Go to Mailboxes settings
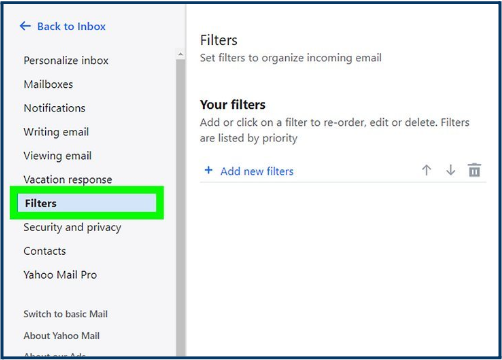Viewport: 502px width, 360px height. (48, 84)
